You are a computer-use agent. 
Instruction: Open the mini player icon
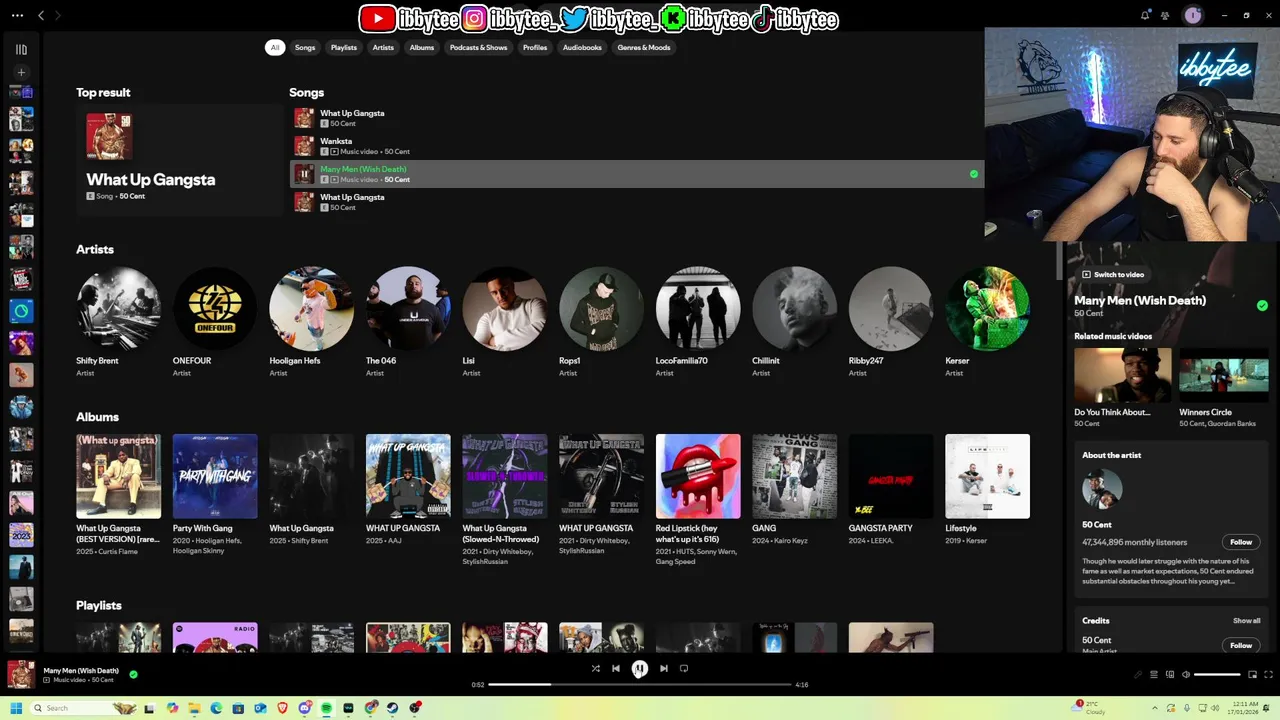click(1252, 675)
